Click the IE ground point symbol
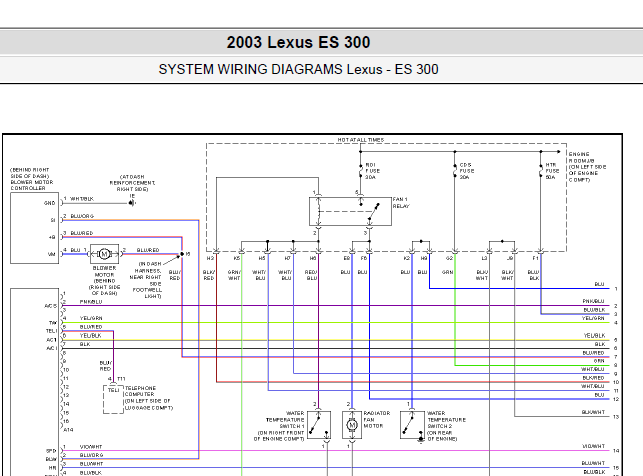Image resolution: width=643 pixels, height=476 pixels. click(132, 203)
